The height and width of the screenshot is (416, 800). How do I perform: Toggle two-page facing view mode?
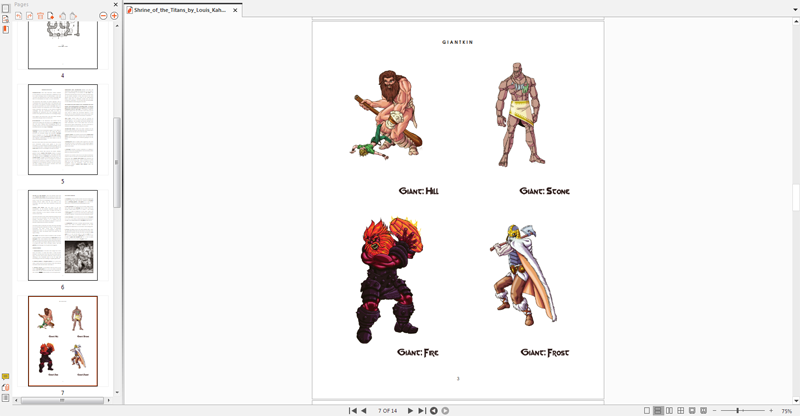pyautogui.click(x=669, y=411)
